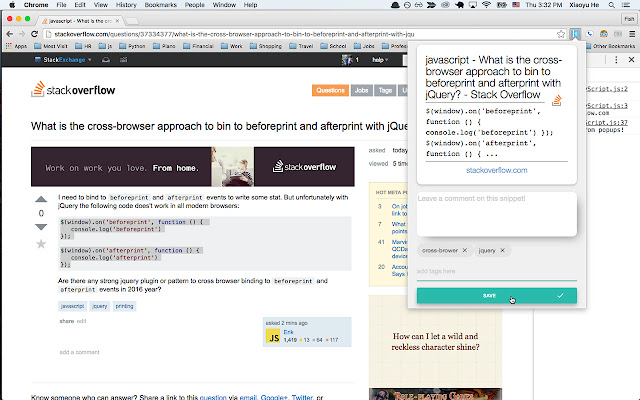Upvote the question

(x=41, y=199)
